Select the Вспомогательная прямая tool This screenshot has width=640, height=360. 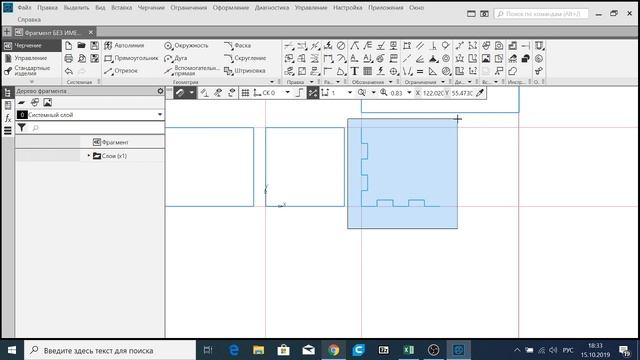[192, 71]
